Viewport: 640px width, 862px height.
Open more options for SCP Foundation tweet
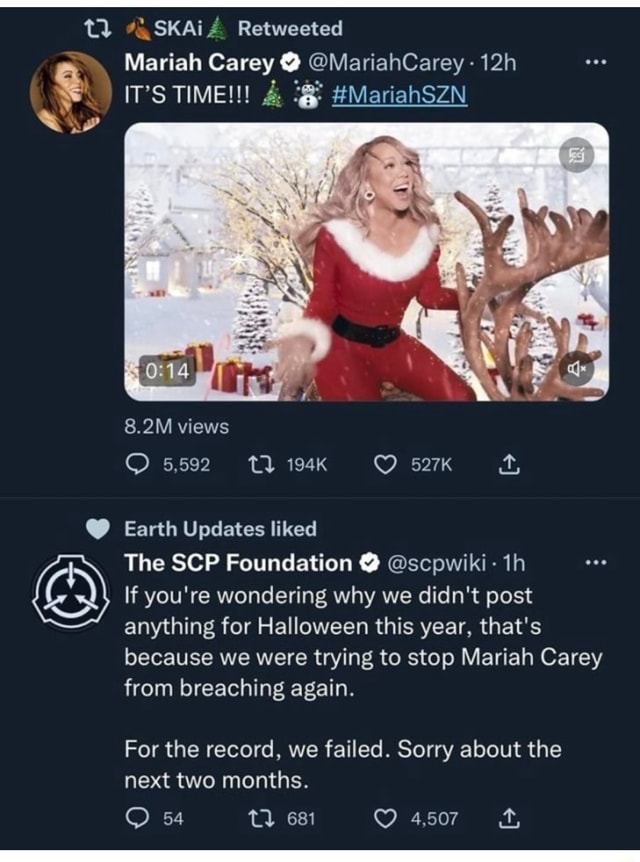[596, 563]
